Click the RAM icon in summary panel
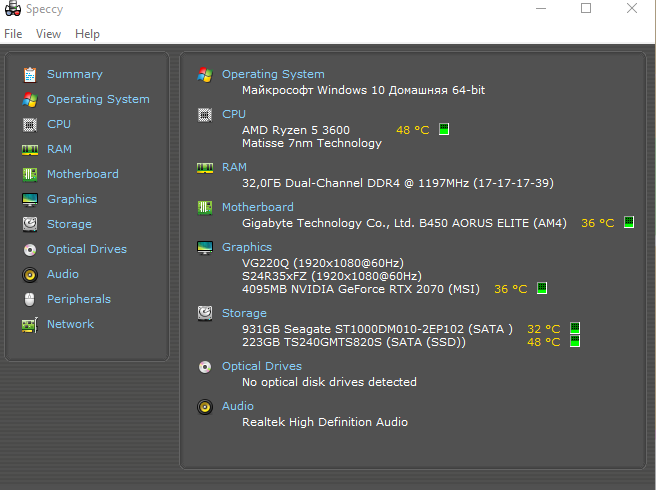 point(205,168)
